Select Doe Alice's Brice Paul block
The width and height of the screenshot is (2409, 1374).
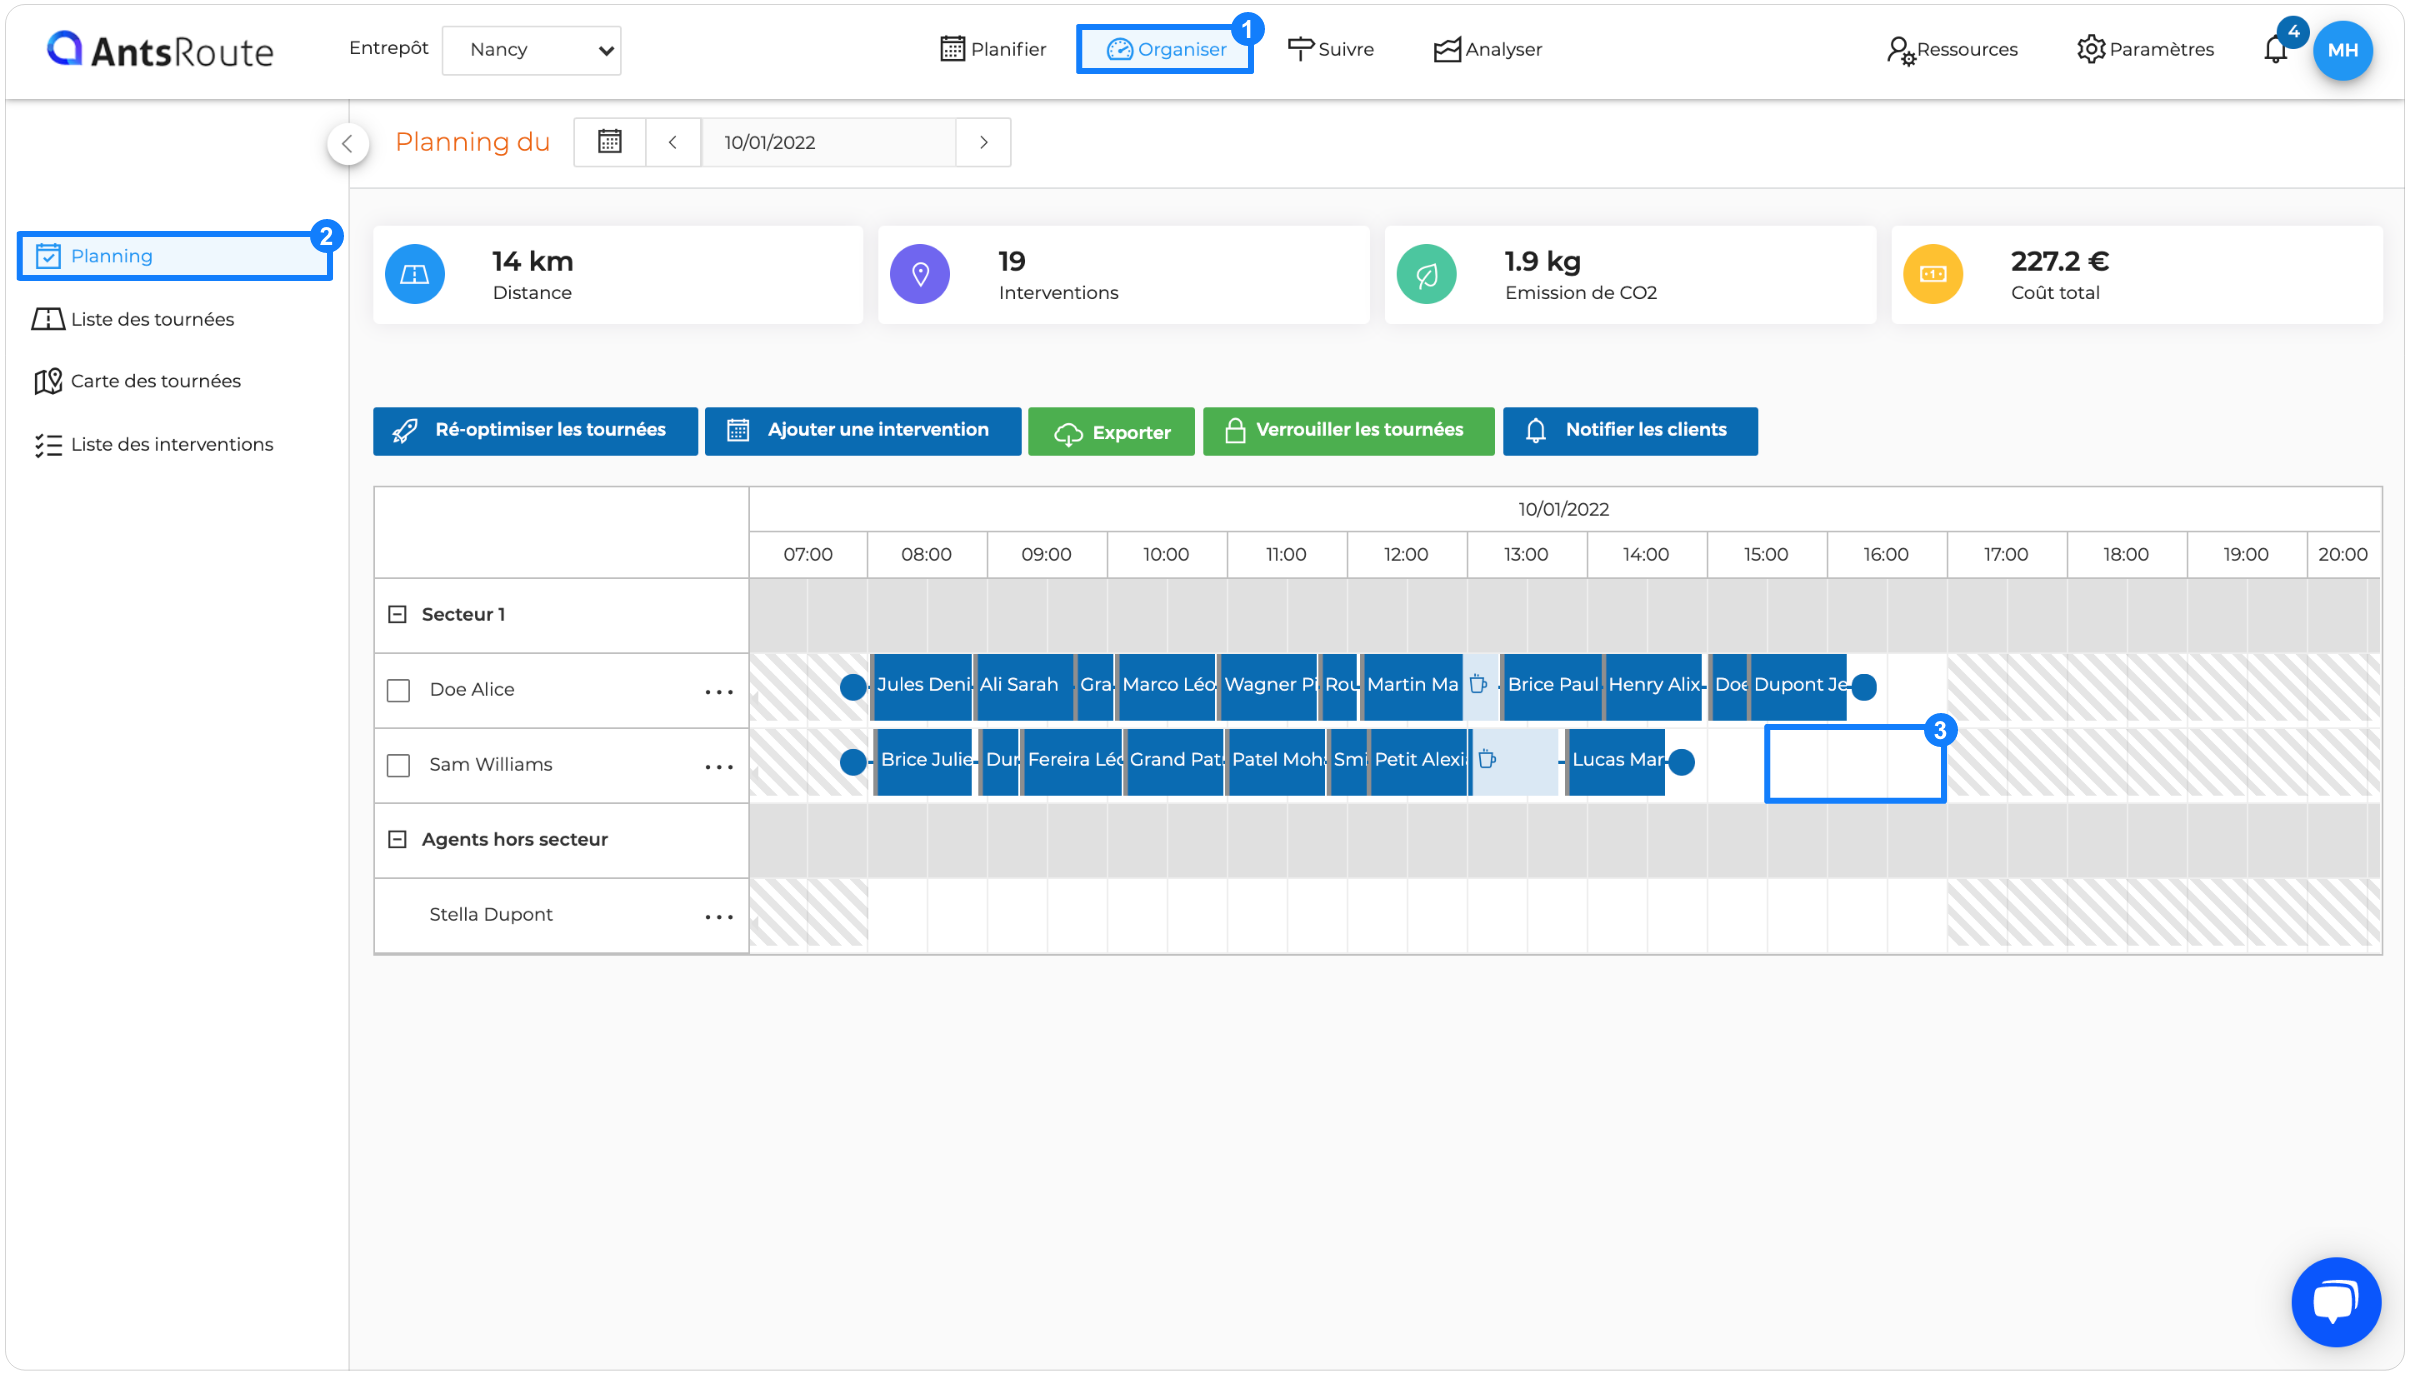pyautogui.click(x=1553, y=686)
